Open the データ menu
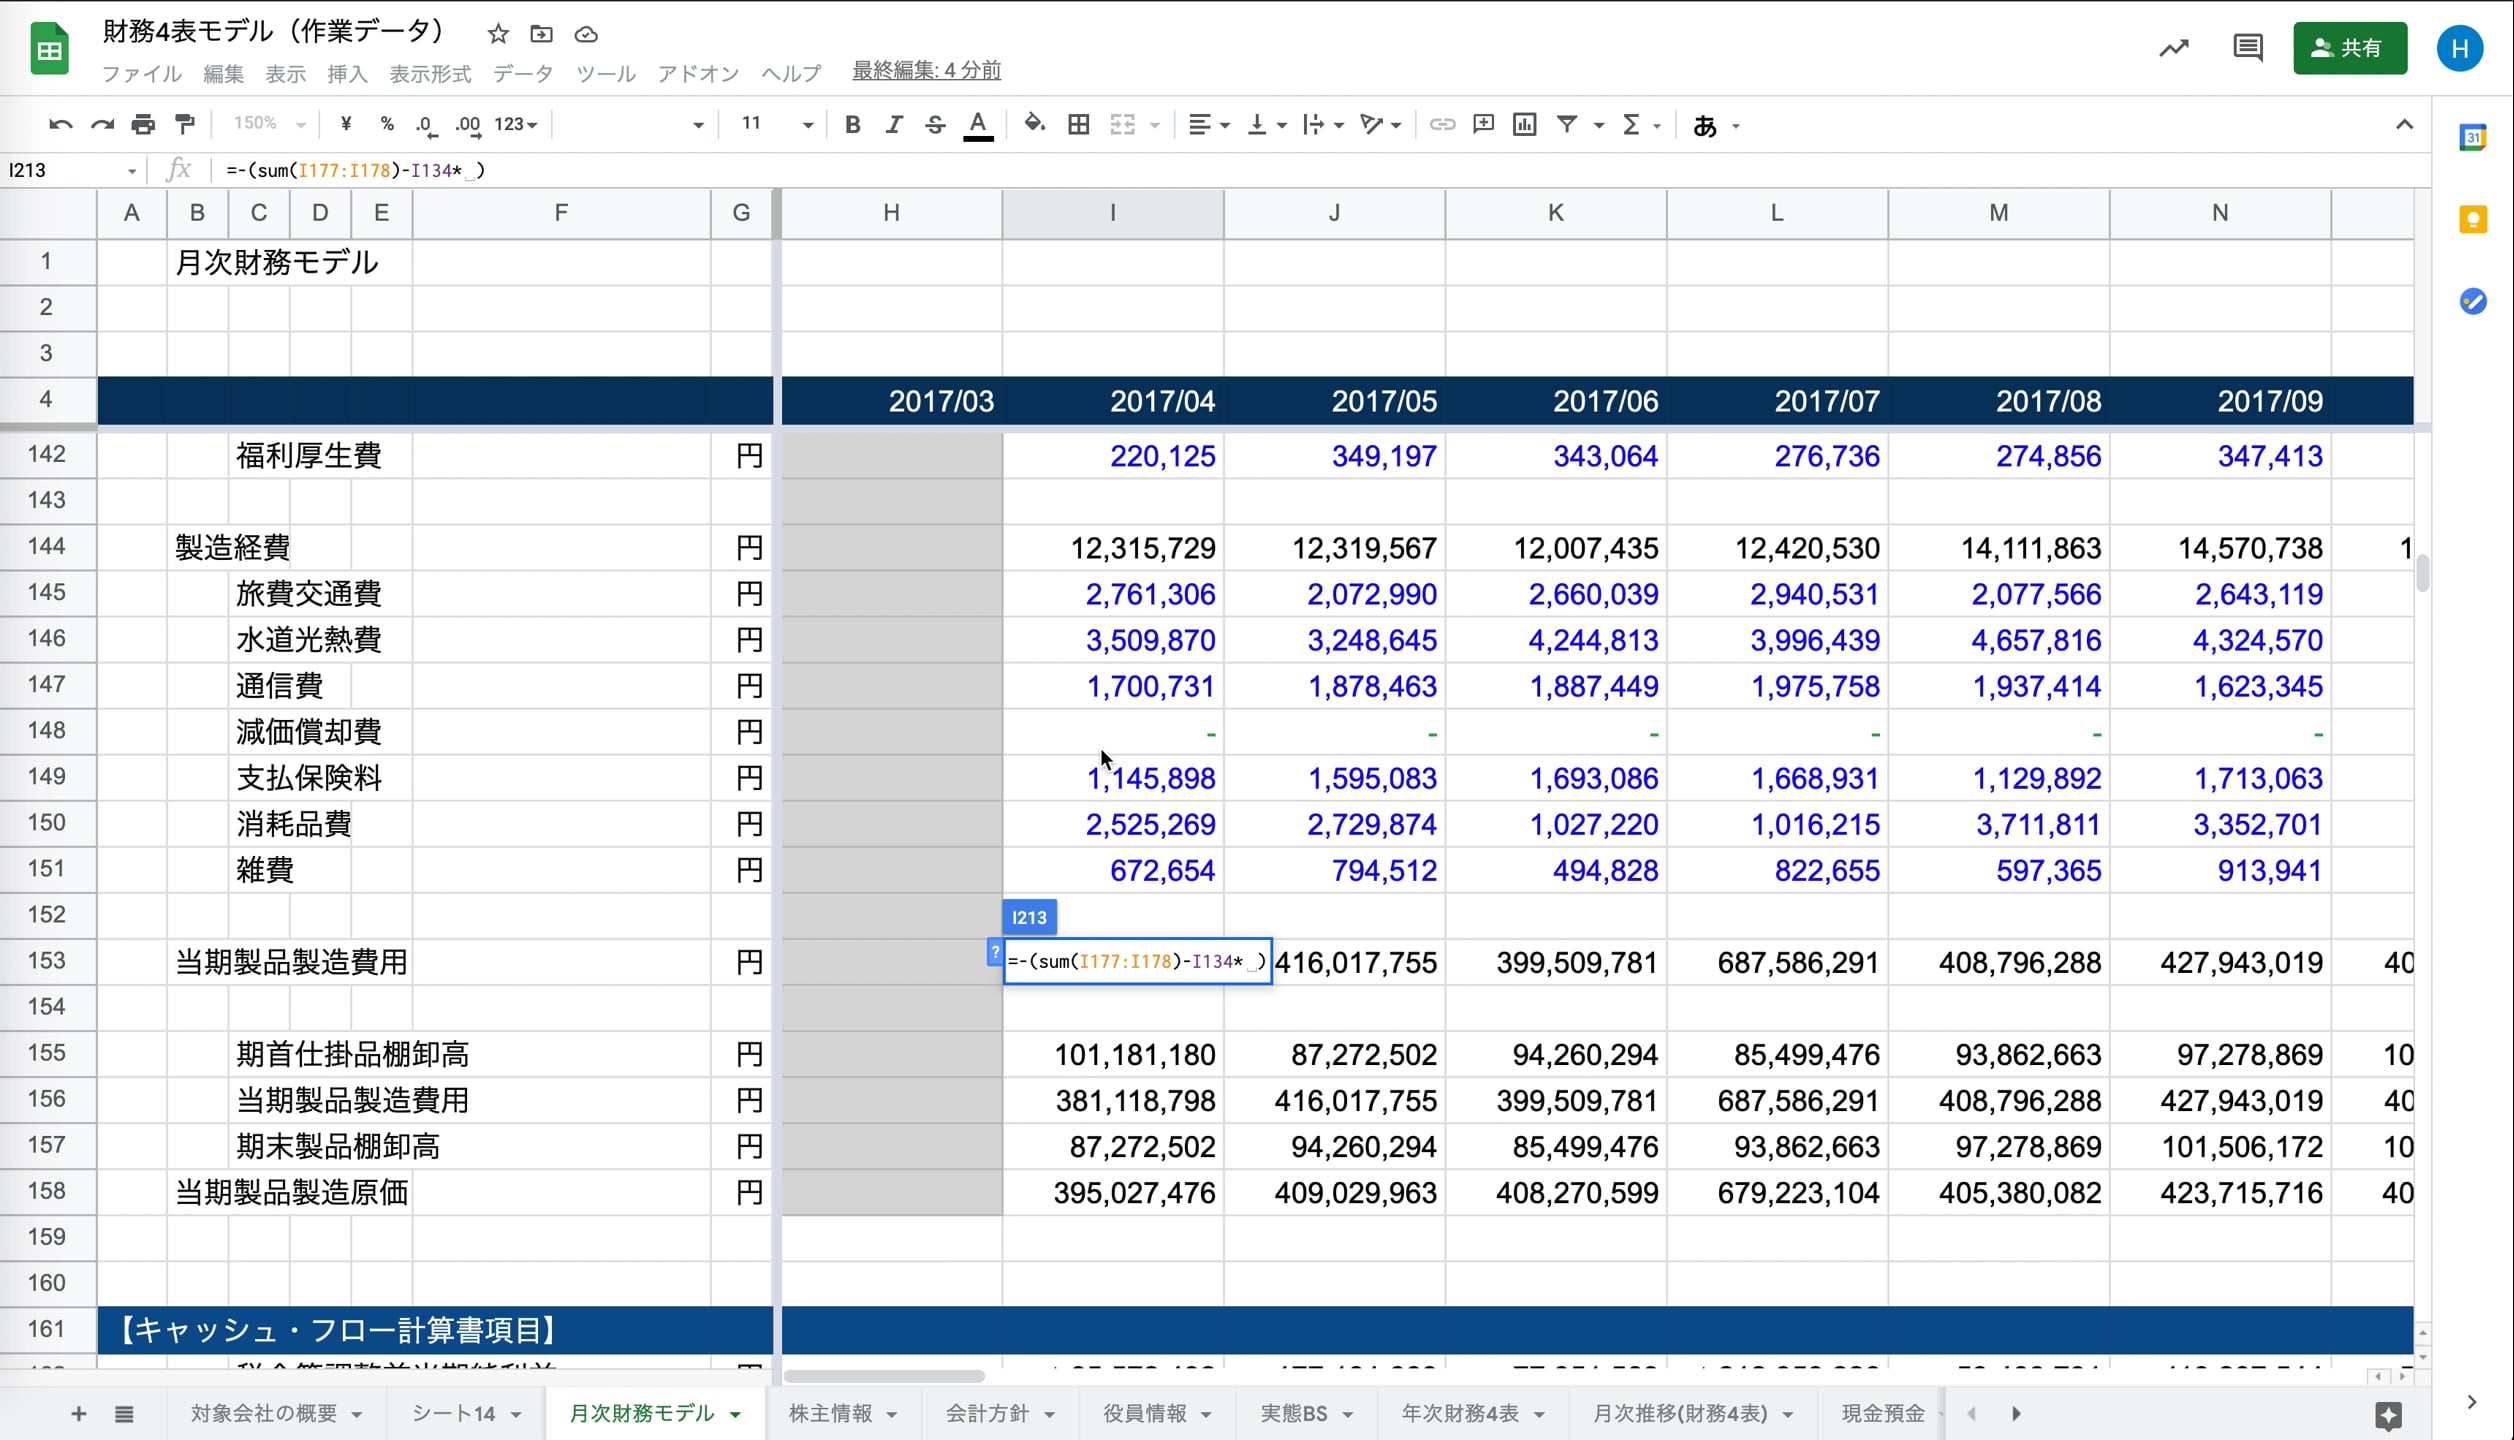Screen dimensions: 2514x1440 (522, 73)
